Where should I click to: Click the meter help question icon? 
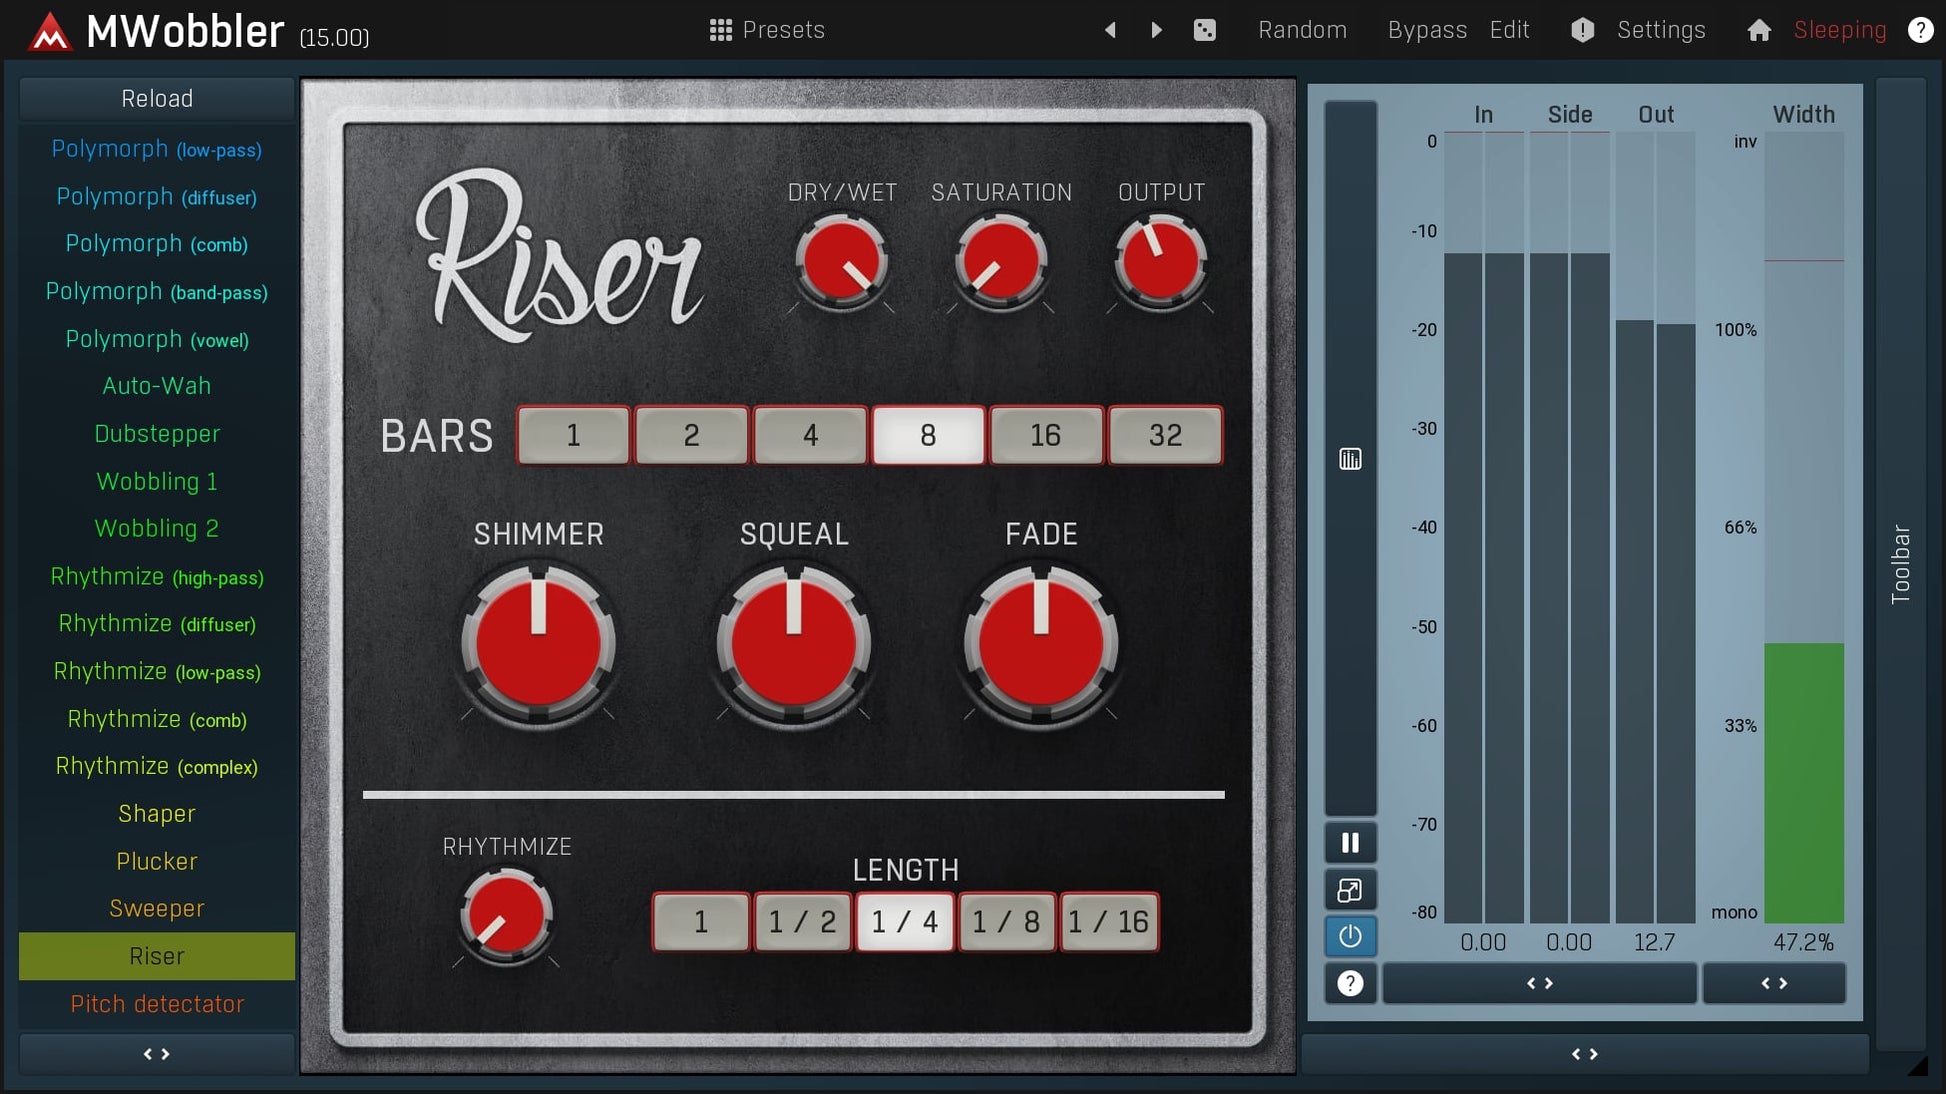[1350, 984]
